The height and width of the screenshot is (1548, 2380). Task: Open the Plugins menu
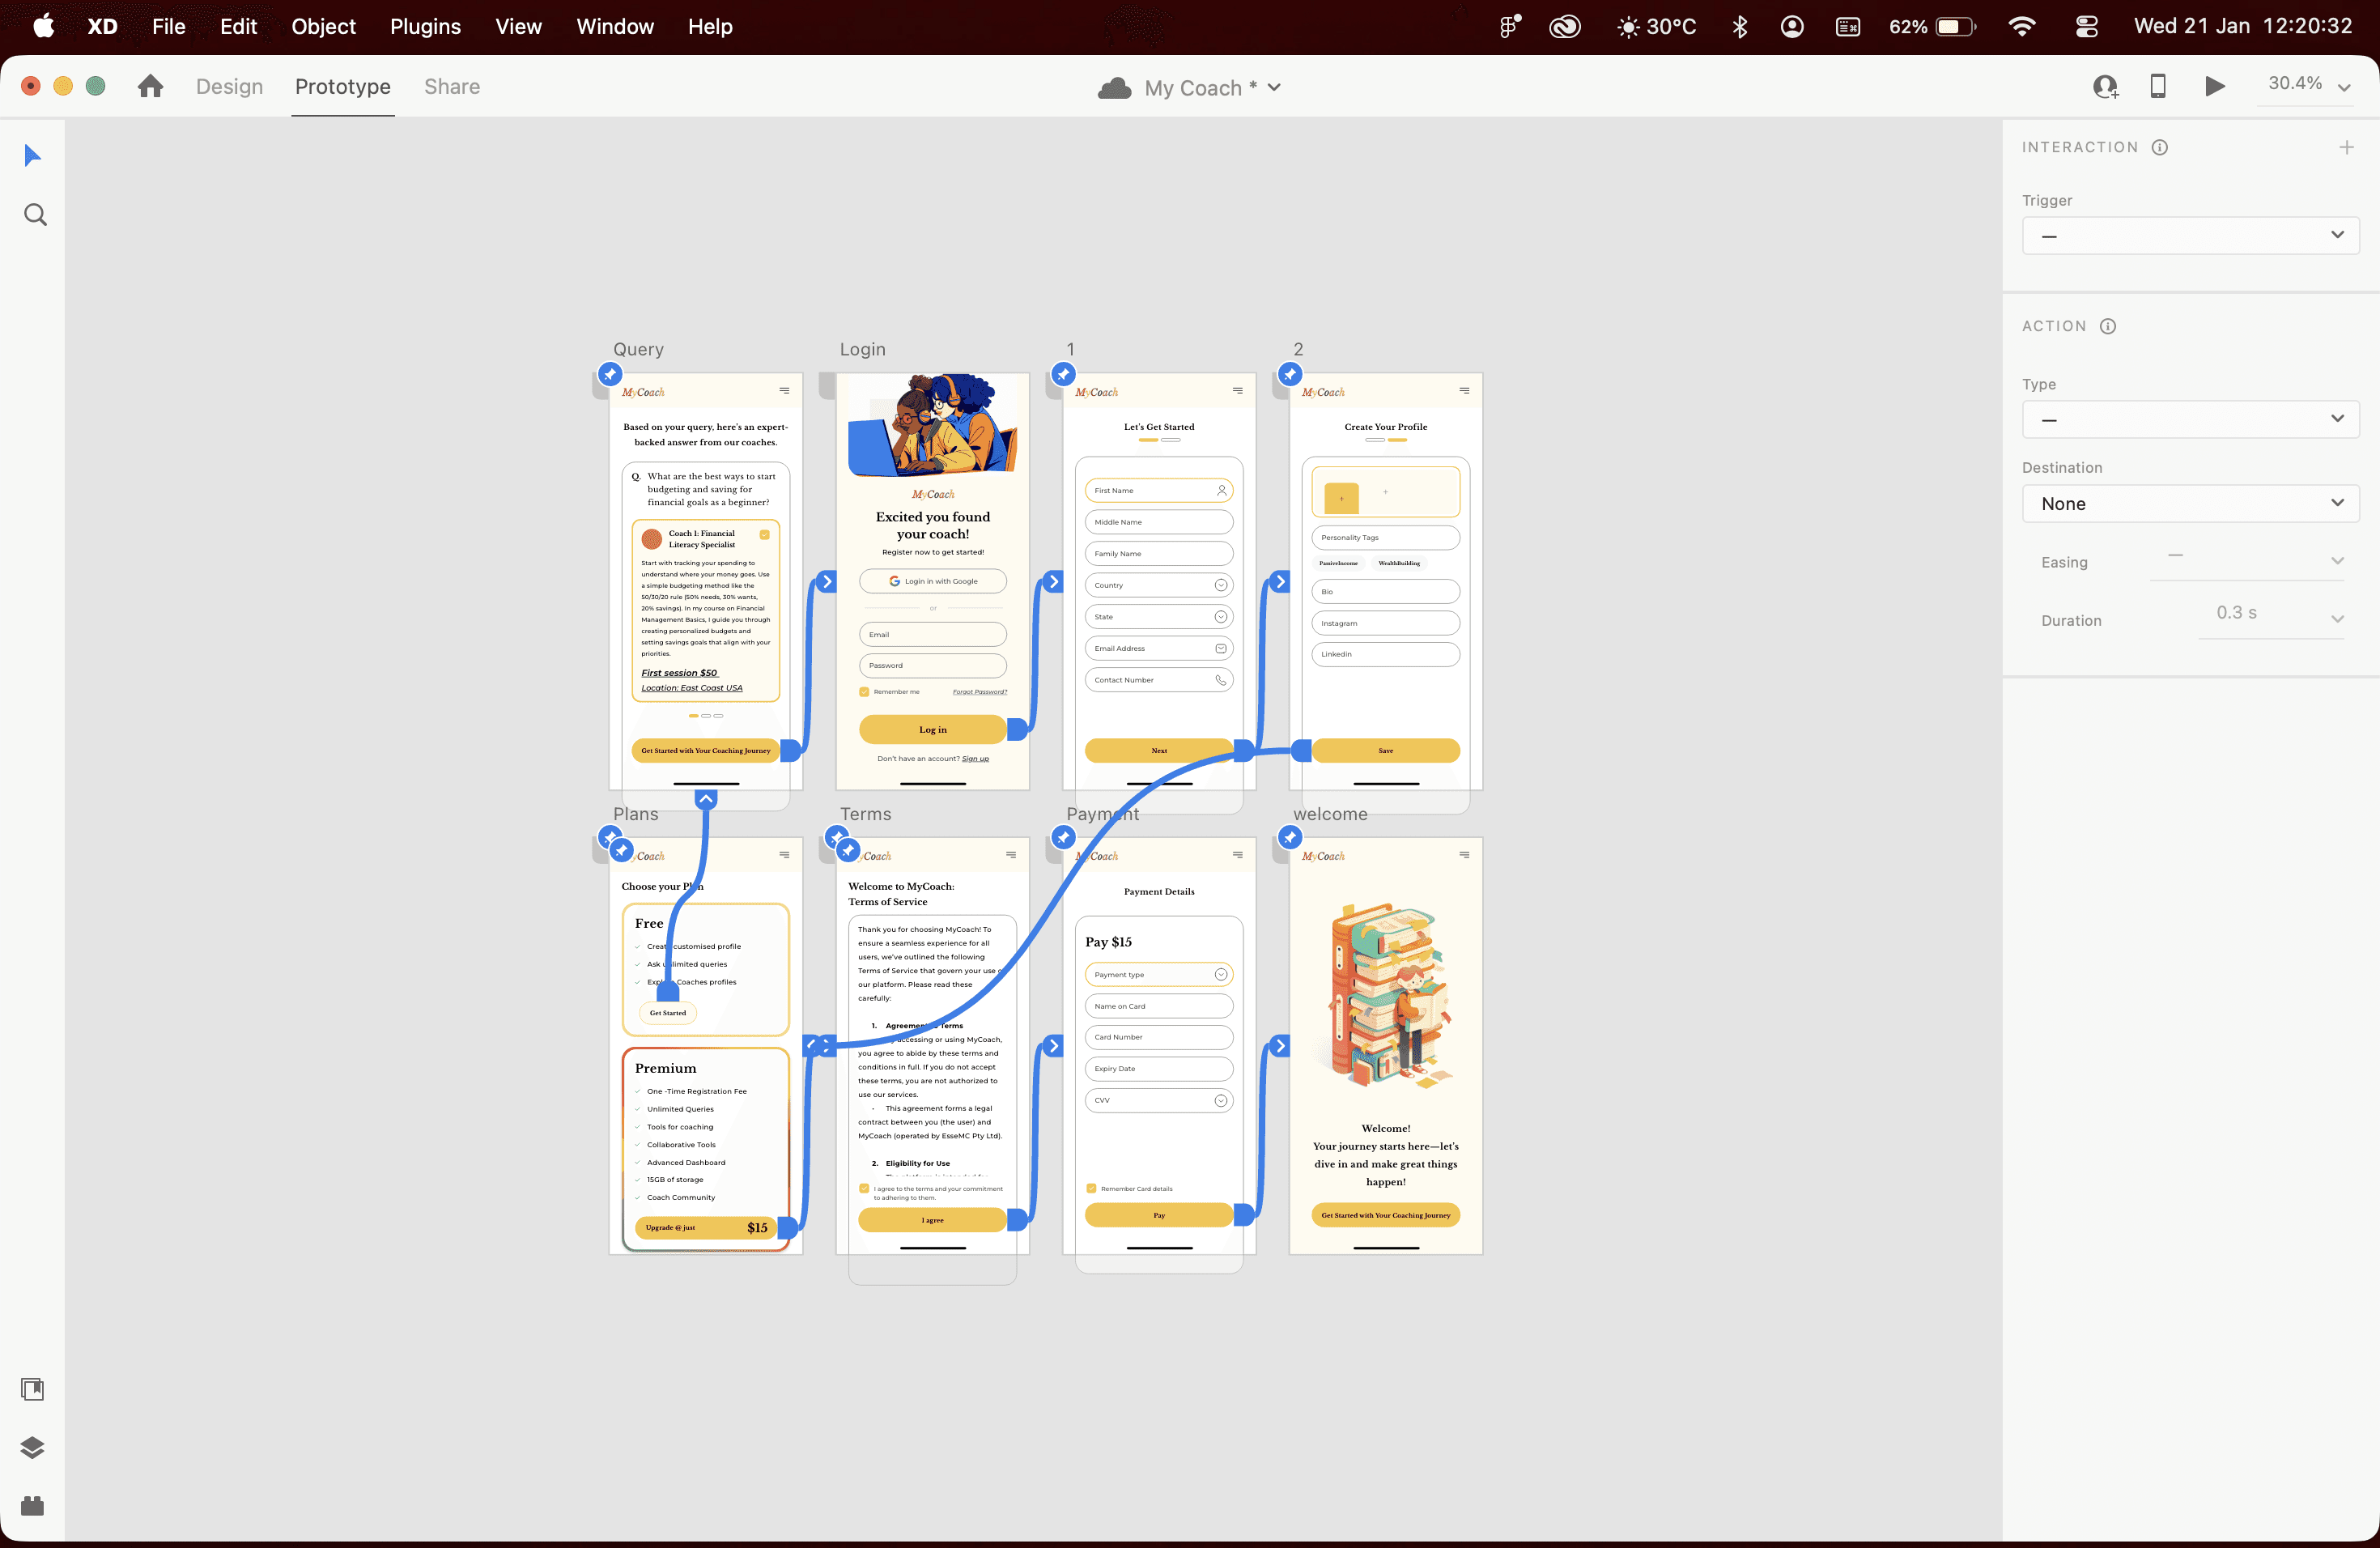tap(425, 27)
